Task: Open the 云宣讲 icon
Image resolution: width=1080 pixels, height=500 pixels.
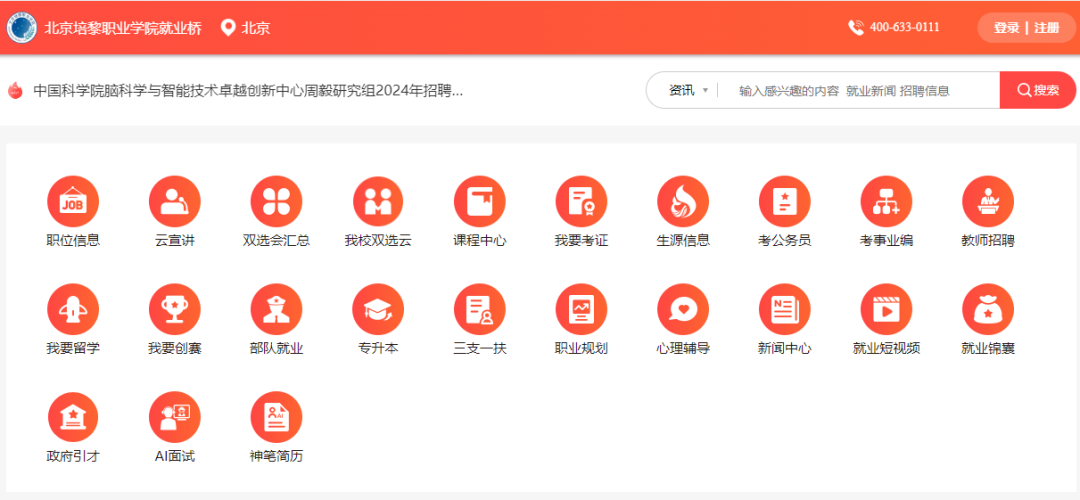Action: [175, 201]
